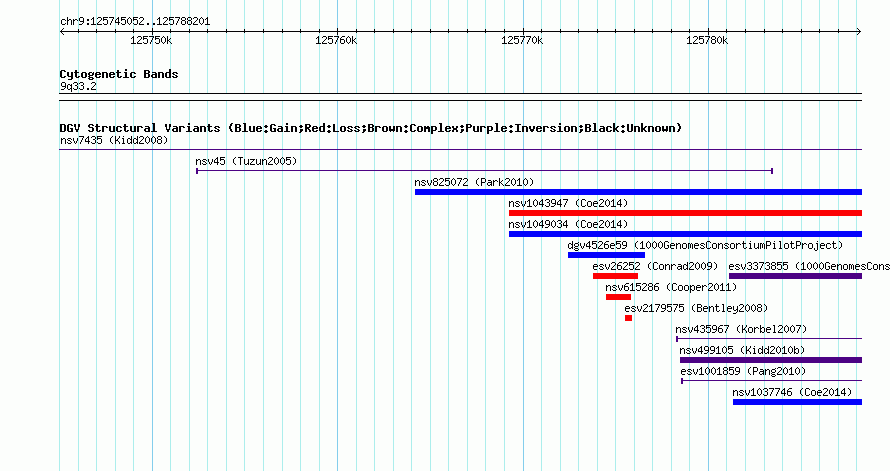Click the thin nsv435967 inversion line

[x=769, y=339]
